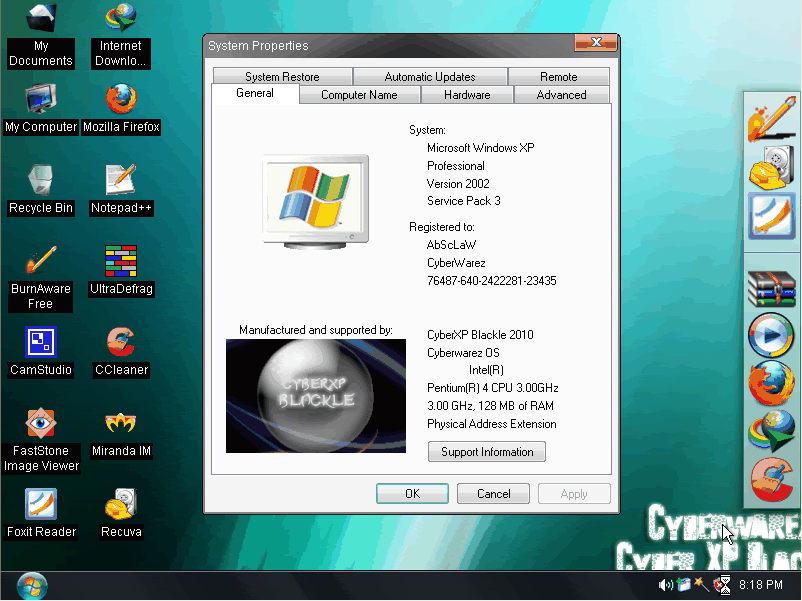Select the Recuva desktop icon
Screen dimensions: 802x601
[121, 514]
